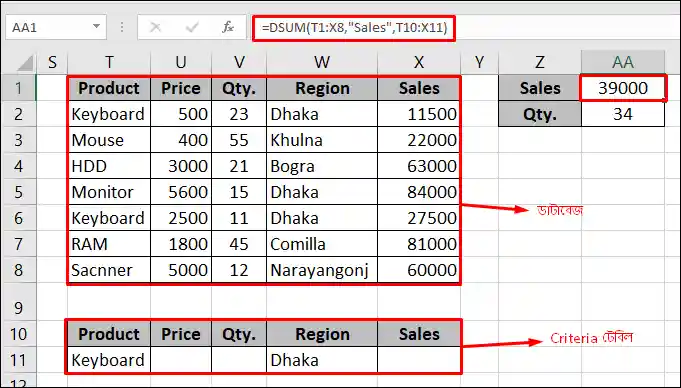Select the Keyboard criteria cell in row 11
This screenshot has height=388, width=681.
pyautogui.click(x=109, y=360)
